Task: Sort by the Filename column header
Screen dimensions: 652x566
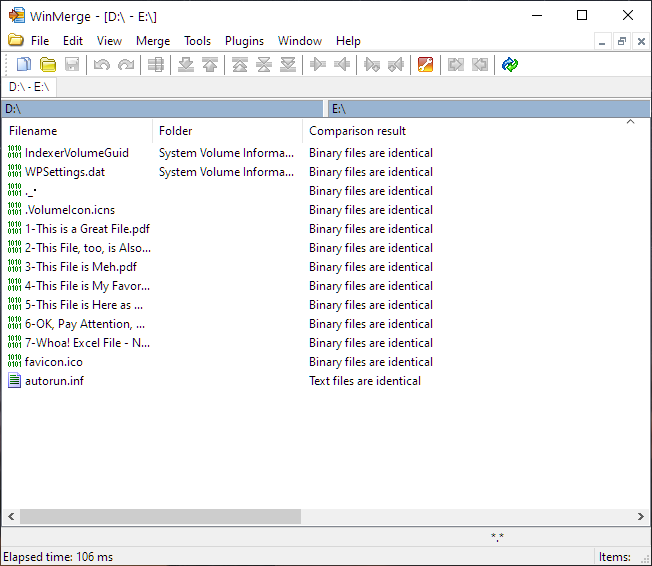Action: coord(77,131)
